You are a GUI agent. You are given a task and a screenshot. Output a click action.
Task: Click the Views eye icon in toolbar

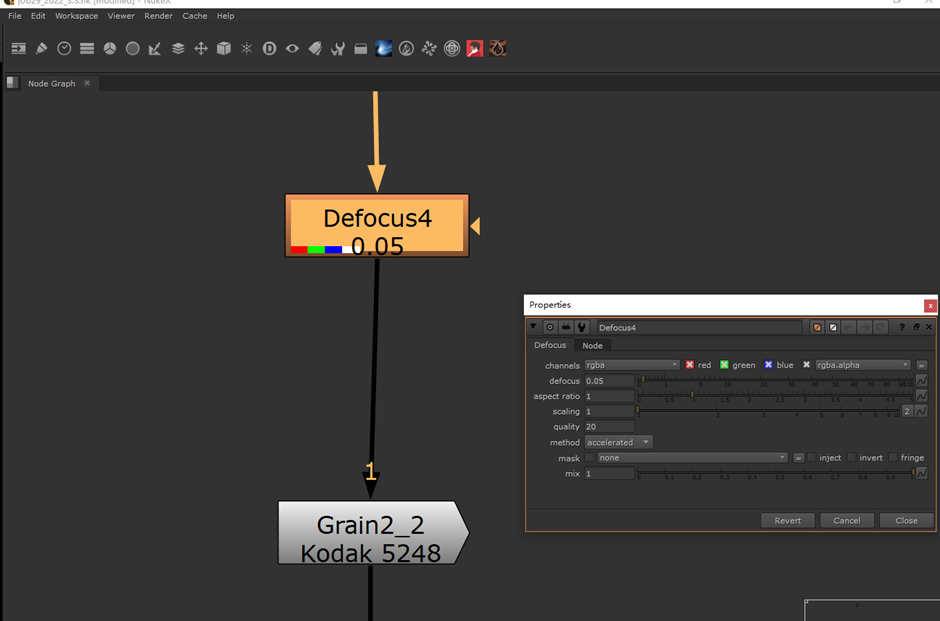point(292,48)
